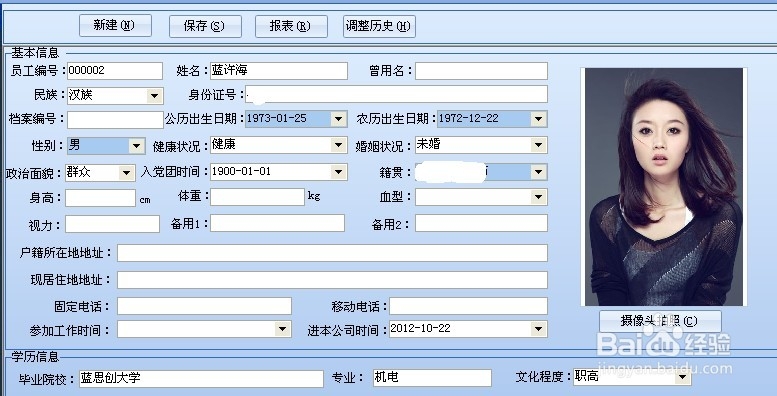Edit the 姓名 field 蓝许海
Screen dimensions: 777x396
click(278, 70)
